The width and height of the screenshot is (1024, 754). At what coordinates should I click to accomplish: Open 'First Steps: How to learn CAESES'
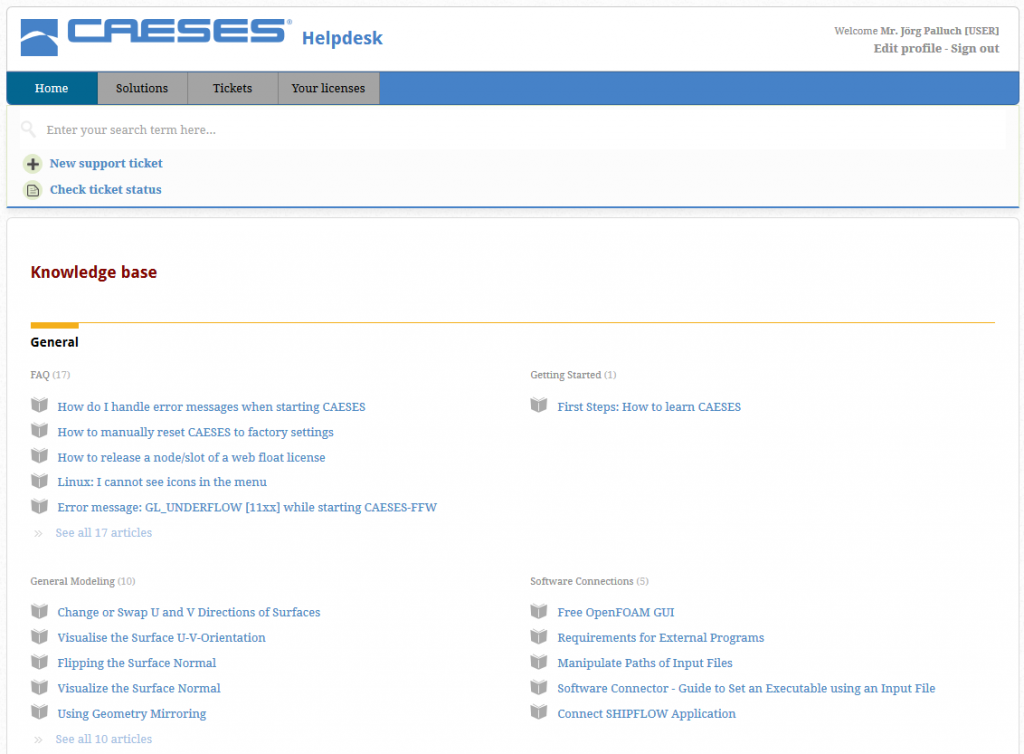tap(649, 407)
